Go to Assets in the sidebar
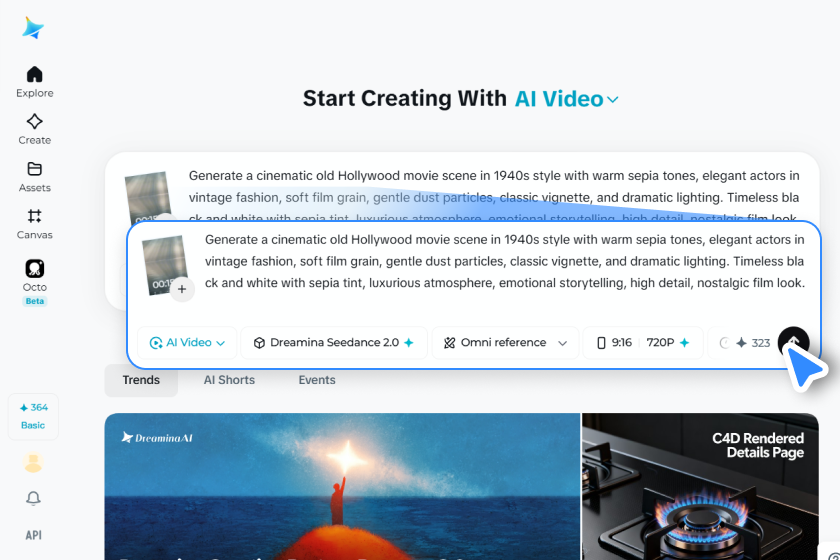This screenshot has height=560, width=840. (34, 177)
